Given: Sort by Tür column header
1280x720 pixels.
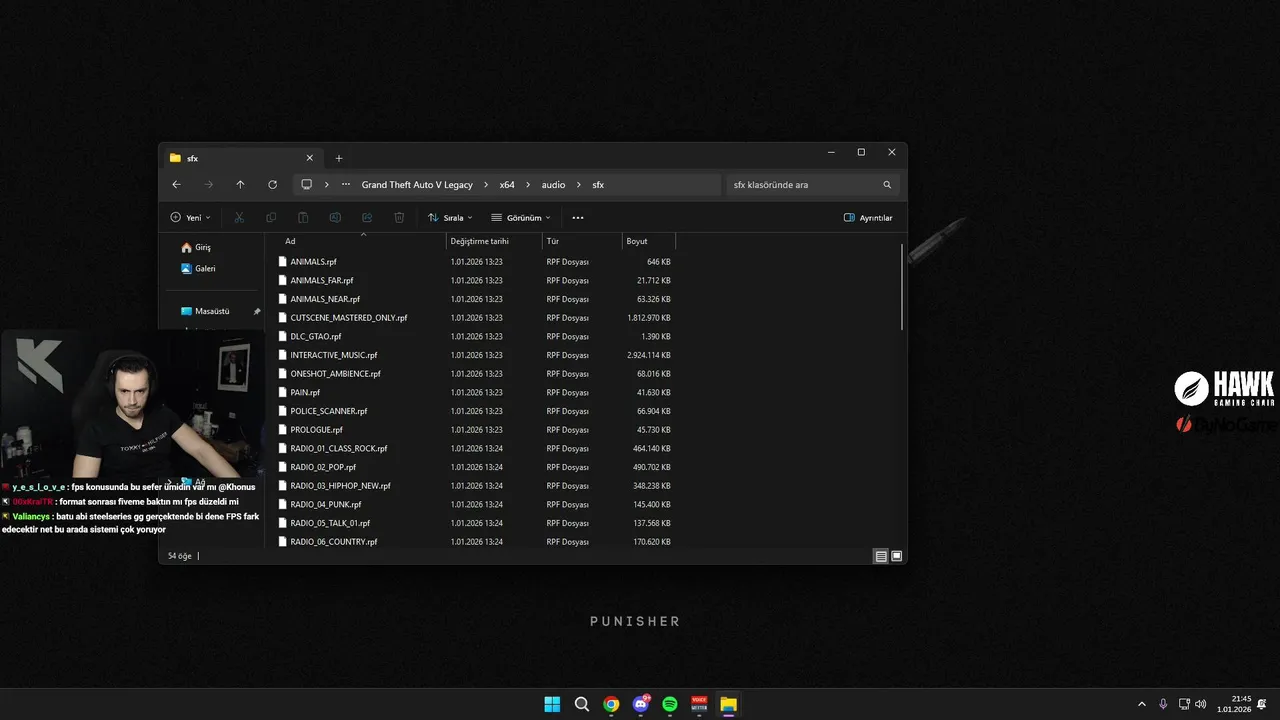Looking at the screenshot, I should point(582,241).
